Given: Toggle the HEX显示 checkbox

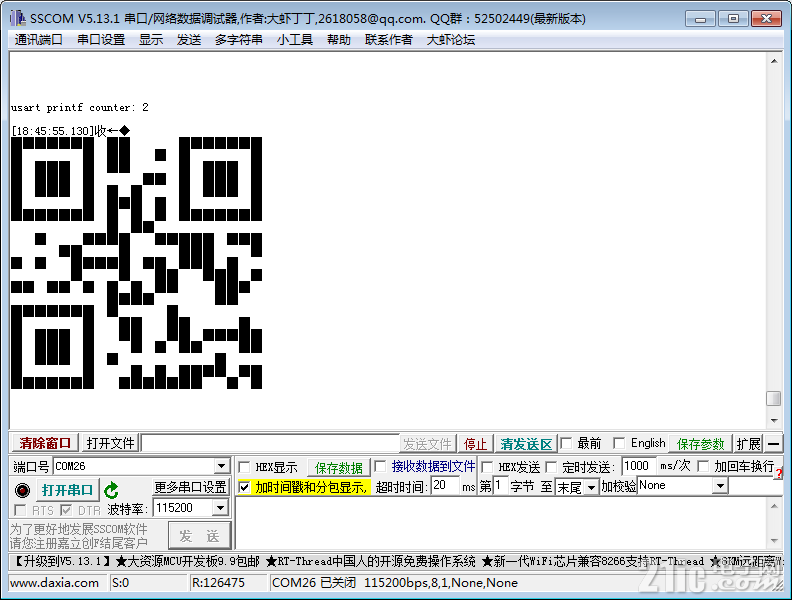Looking at the screenshot, I should (x=244, y=467).
